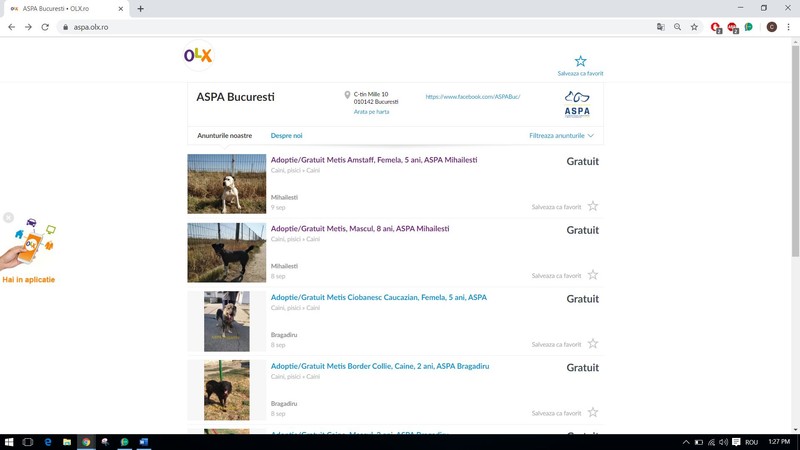Click the volume icon in system tray

click(x=723, y=442)
